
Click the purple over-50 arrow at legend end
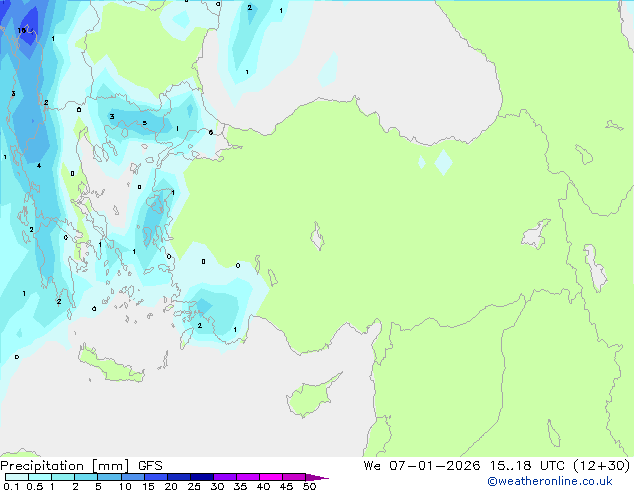(x=317, y=477)
